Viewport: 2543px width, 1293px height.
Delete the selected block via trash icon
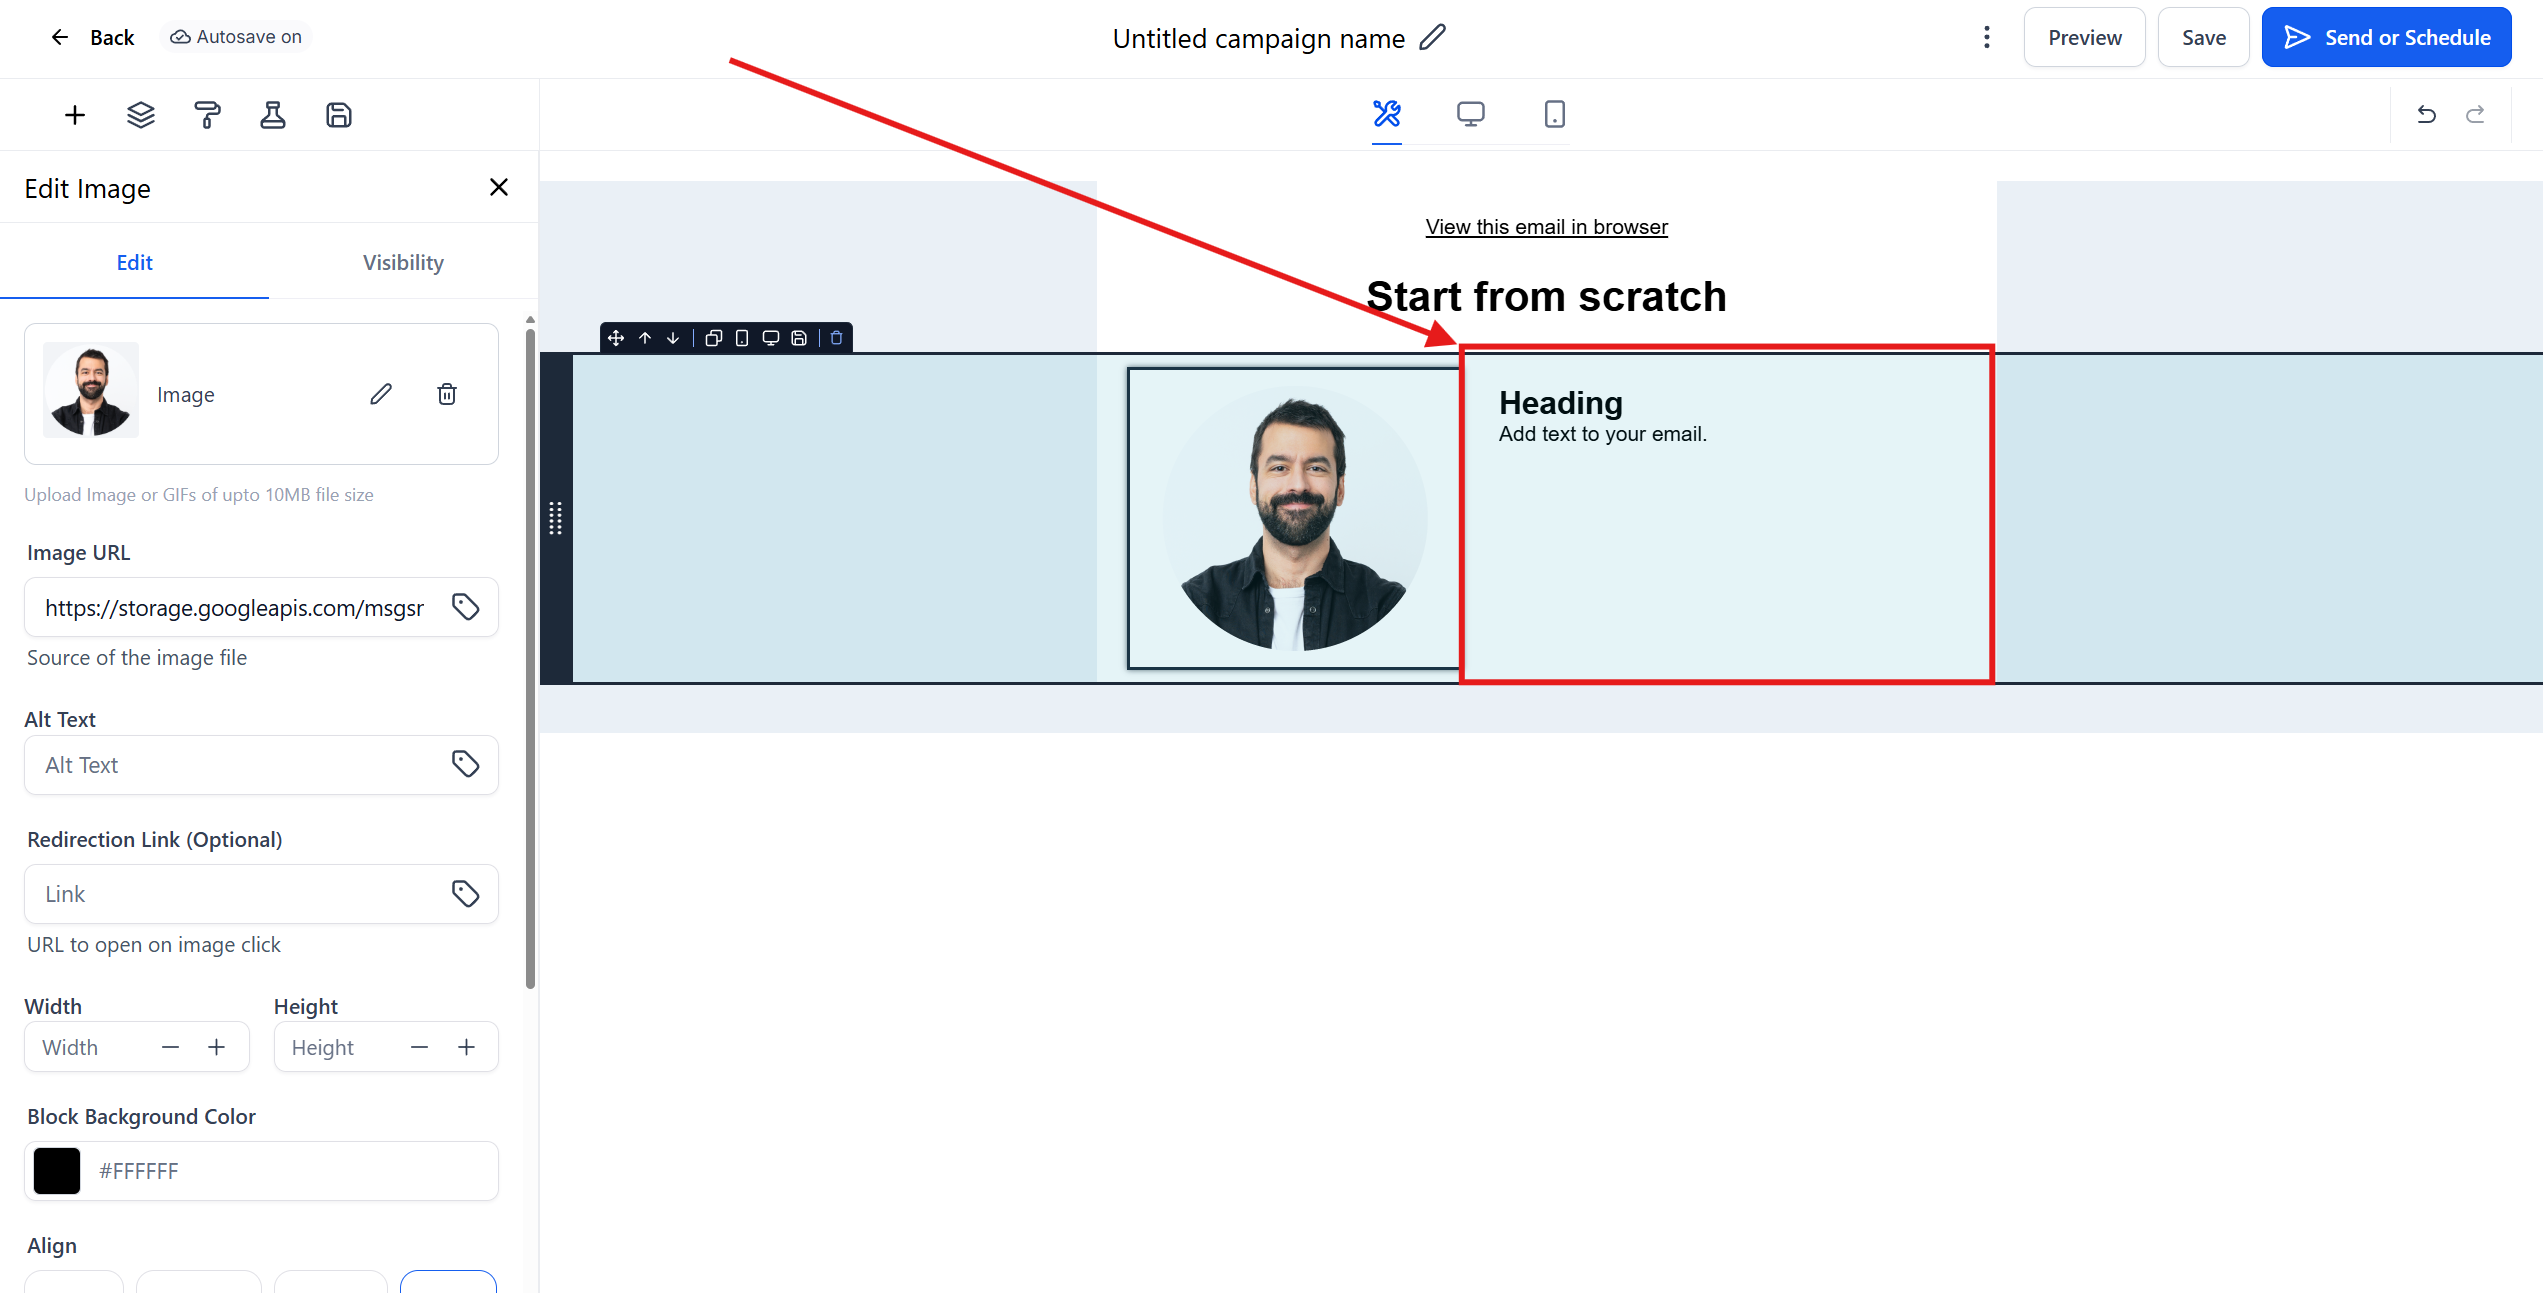837,338
